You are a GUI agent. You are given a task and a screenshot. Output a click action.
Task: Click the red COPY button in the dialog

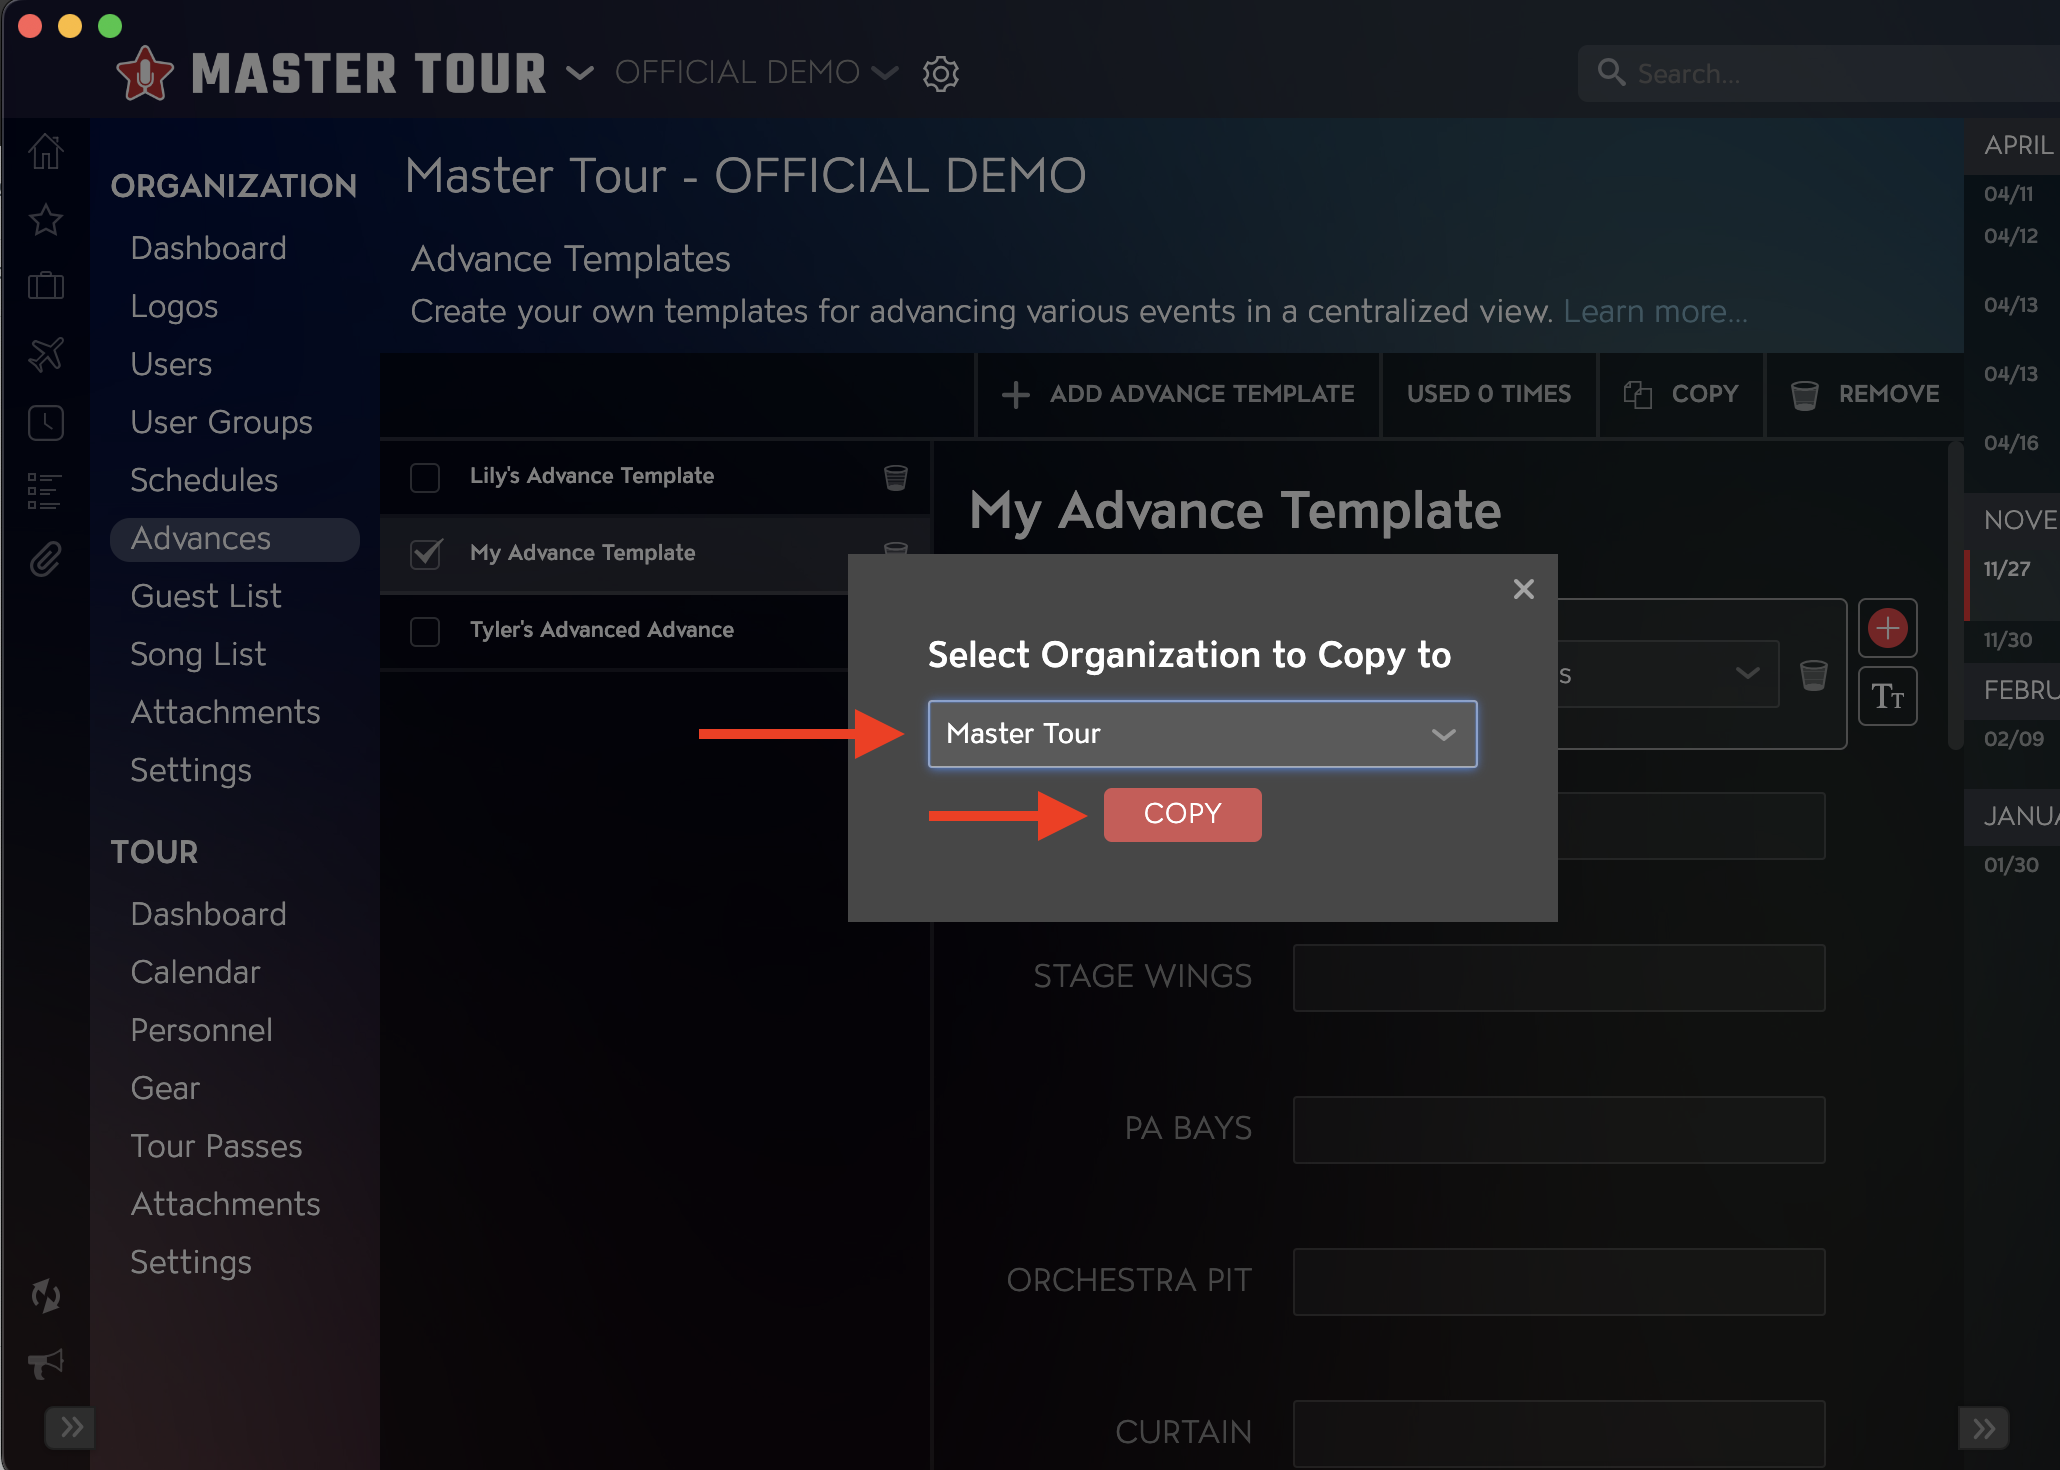tap(1182, 814)
